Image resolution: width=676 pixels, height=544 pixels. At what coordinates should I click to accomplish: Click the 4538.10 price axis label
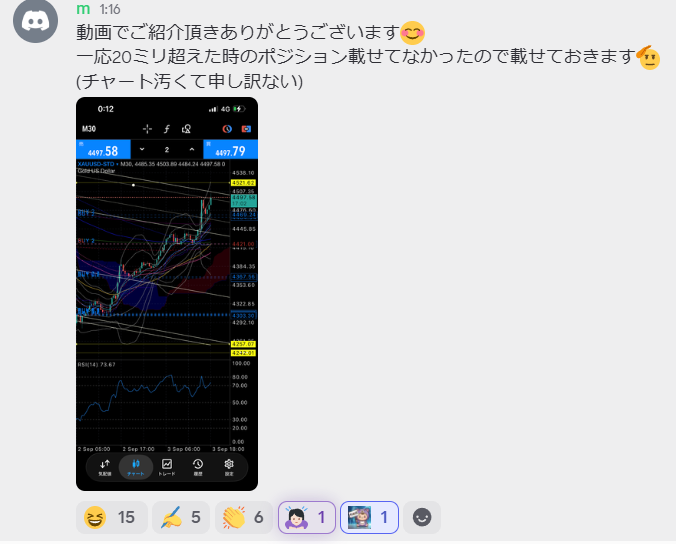coord(243,173)
